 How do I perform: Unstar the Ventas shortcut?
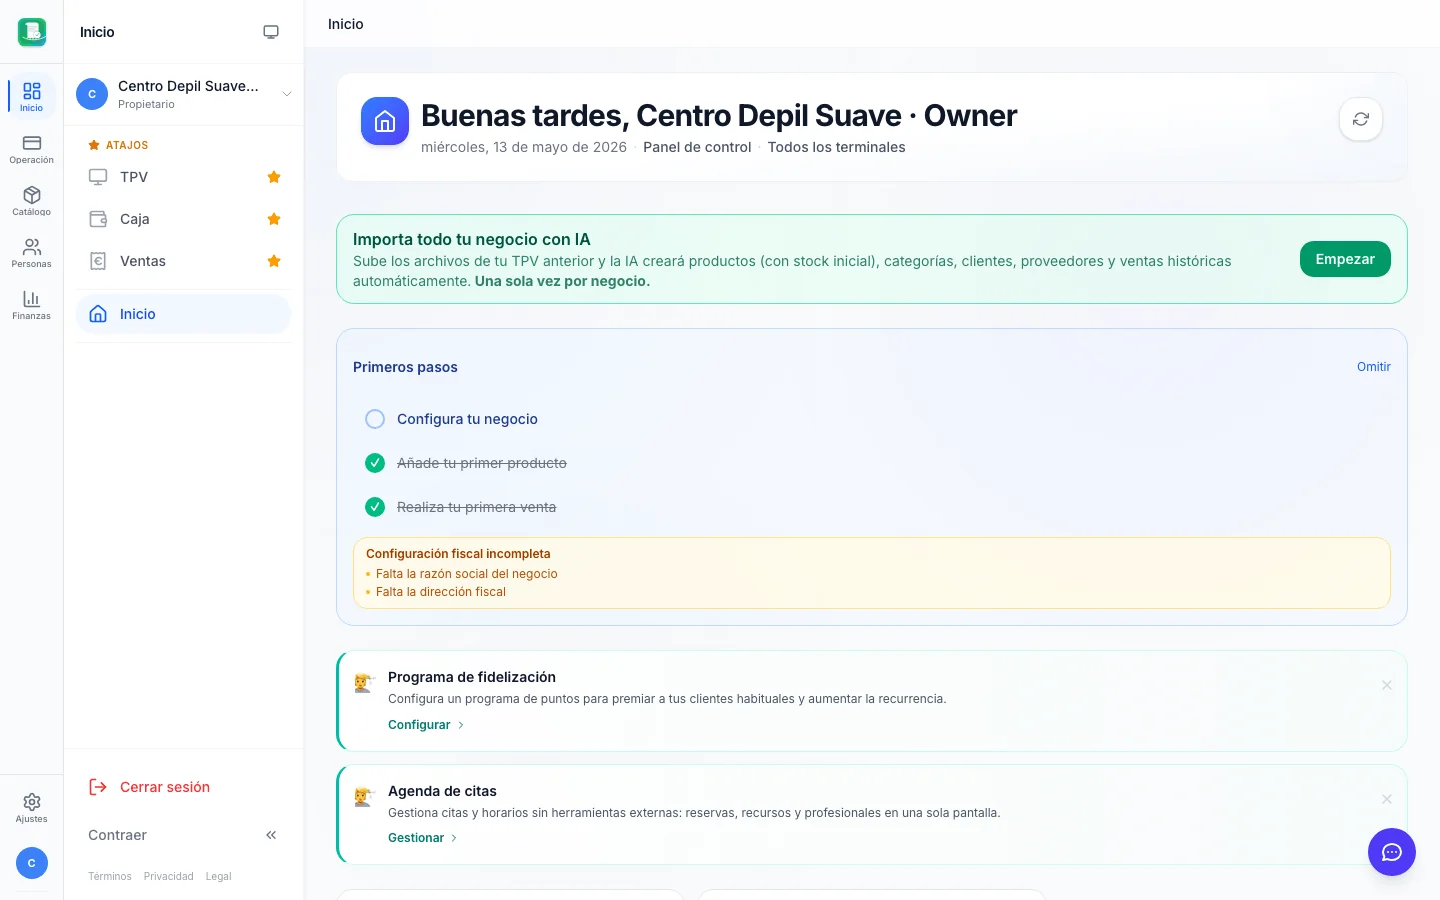[274, 261]
